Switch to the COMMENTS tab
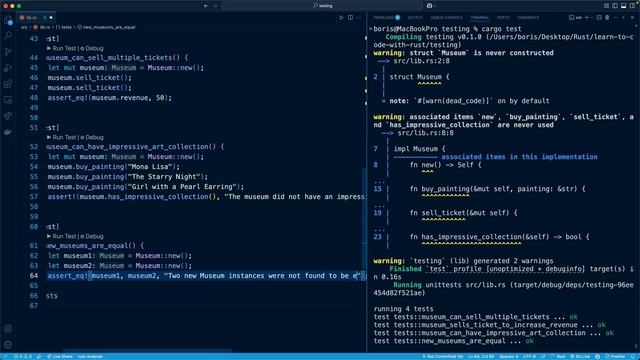This screenshot has width=640, height=360. 528,18
